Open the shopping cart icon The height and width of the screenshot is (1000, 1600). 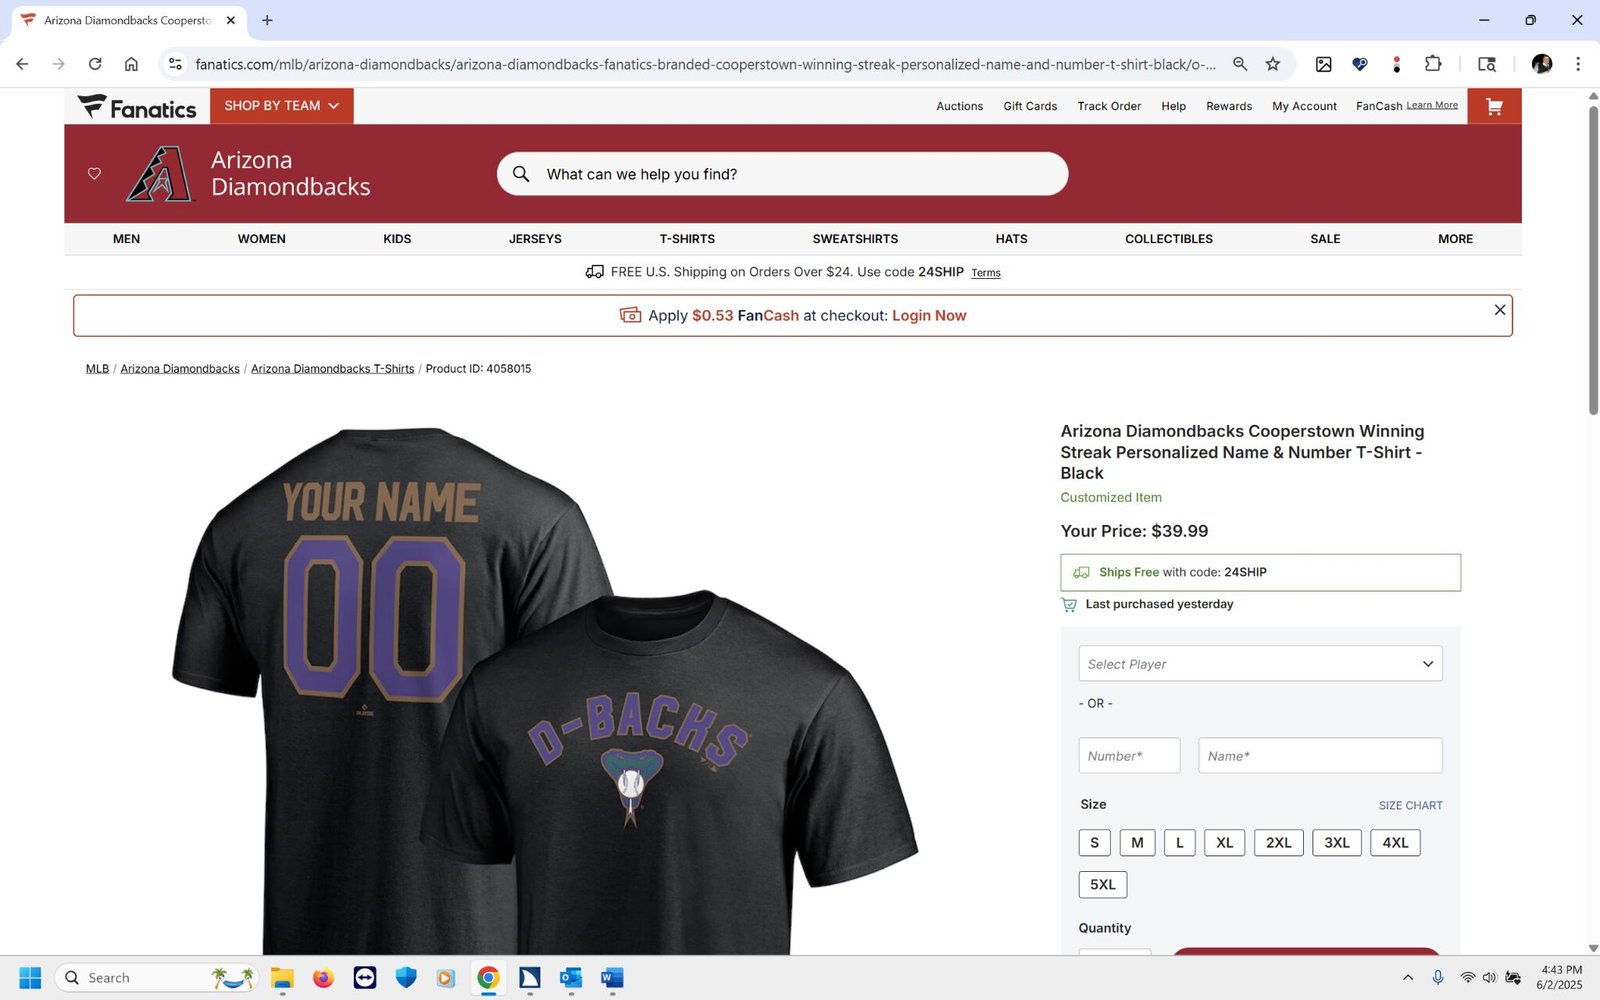click(1494, 106)
